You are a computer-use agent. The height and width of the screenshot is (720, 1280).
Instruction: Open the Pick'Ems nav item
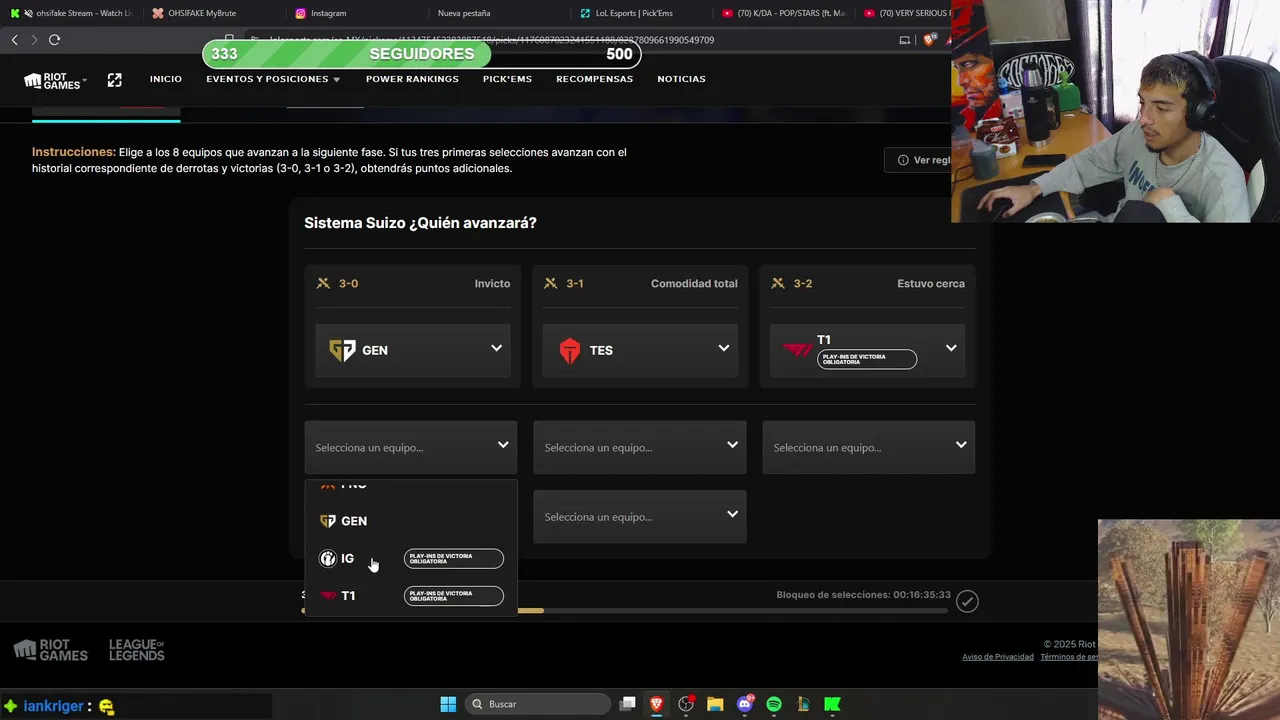click(x=507, y=79)
